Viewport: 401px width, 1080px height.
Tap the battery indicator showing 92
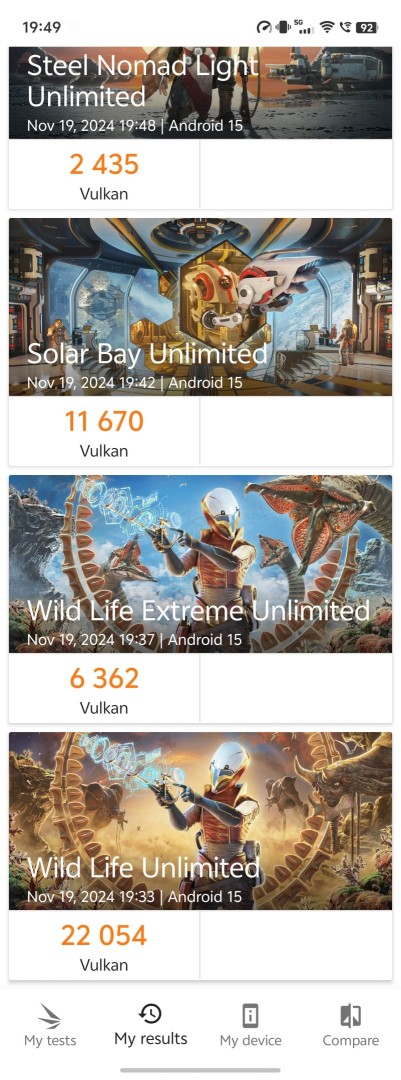(367, 28)
